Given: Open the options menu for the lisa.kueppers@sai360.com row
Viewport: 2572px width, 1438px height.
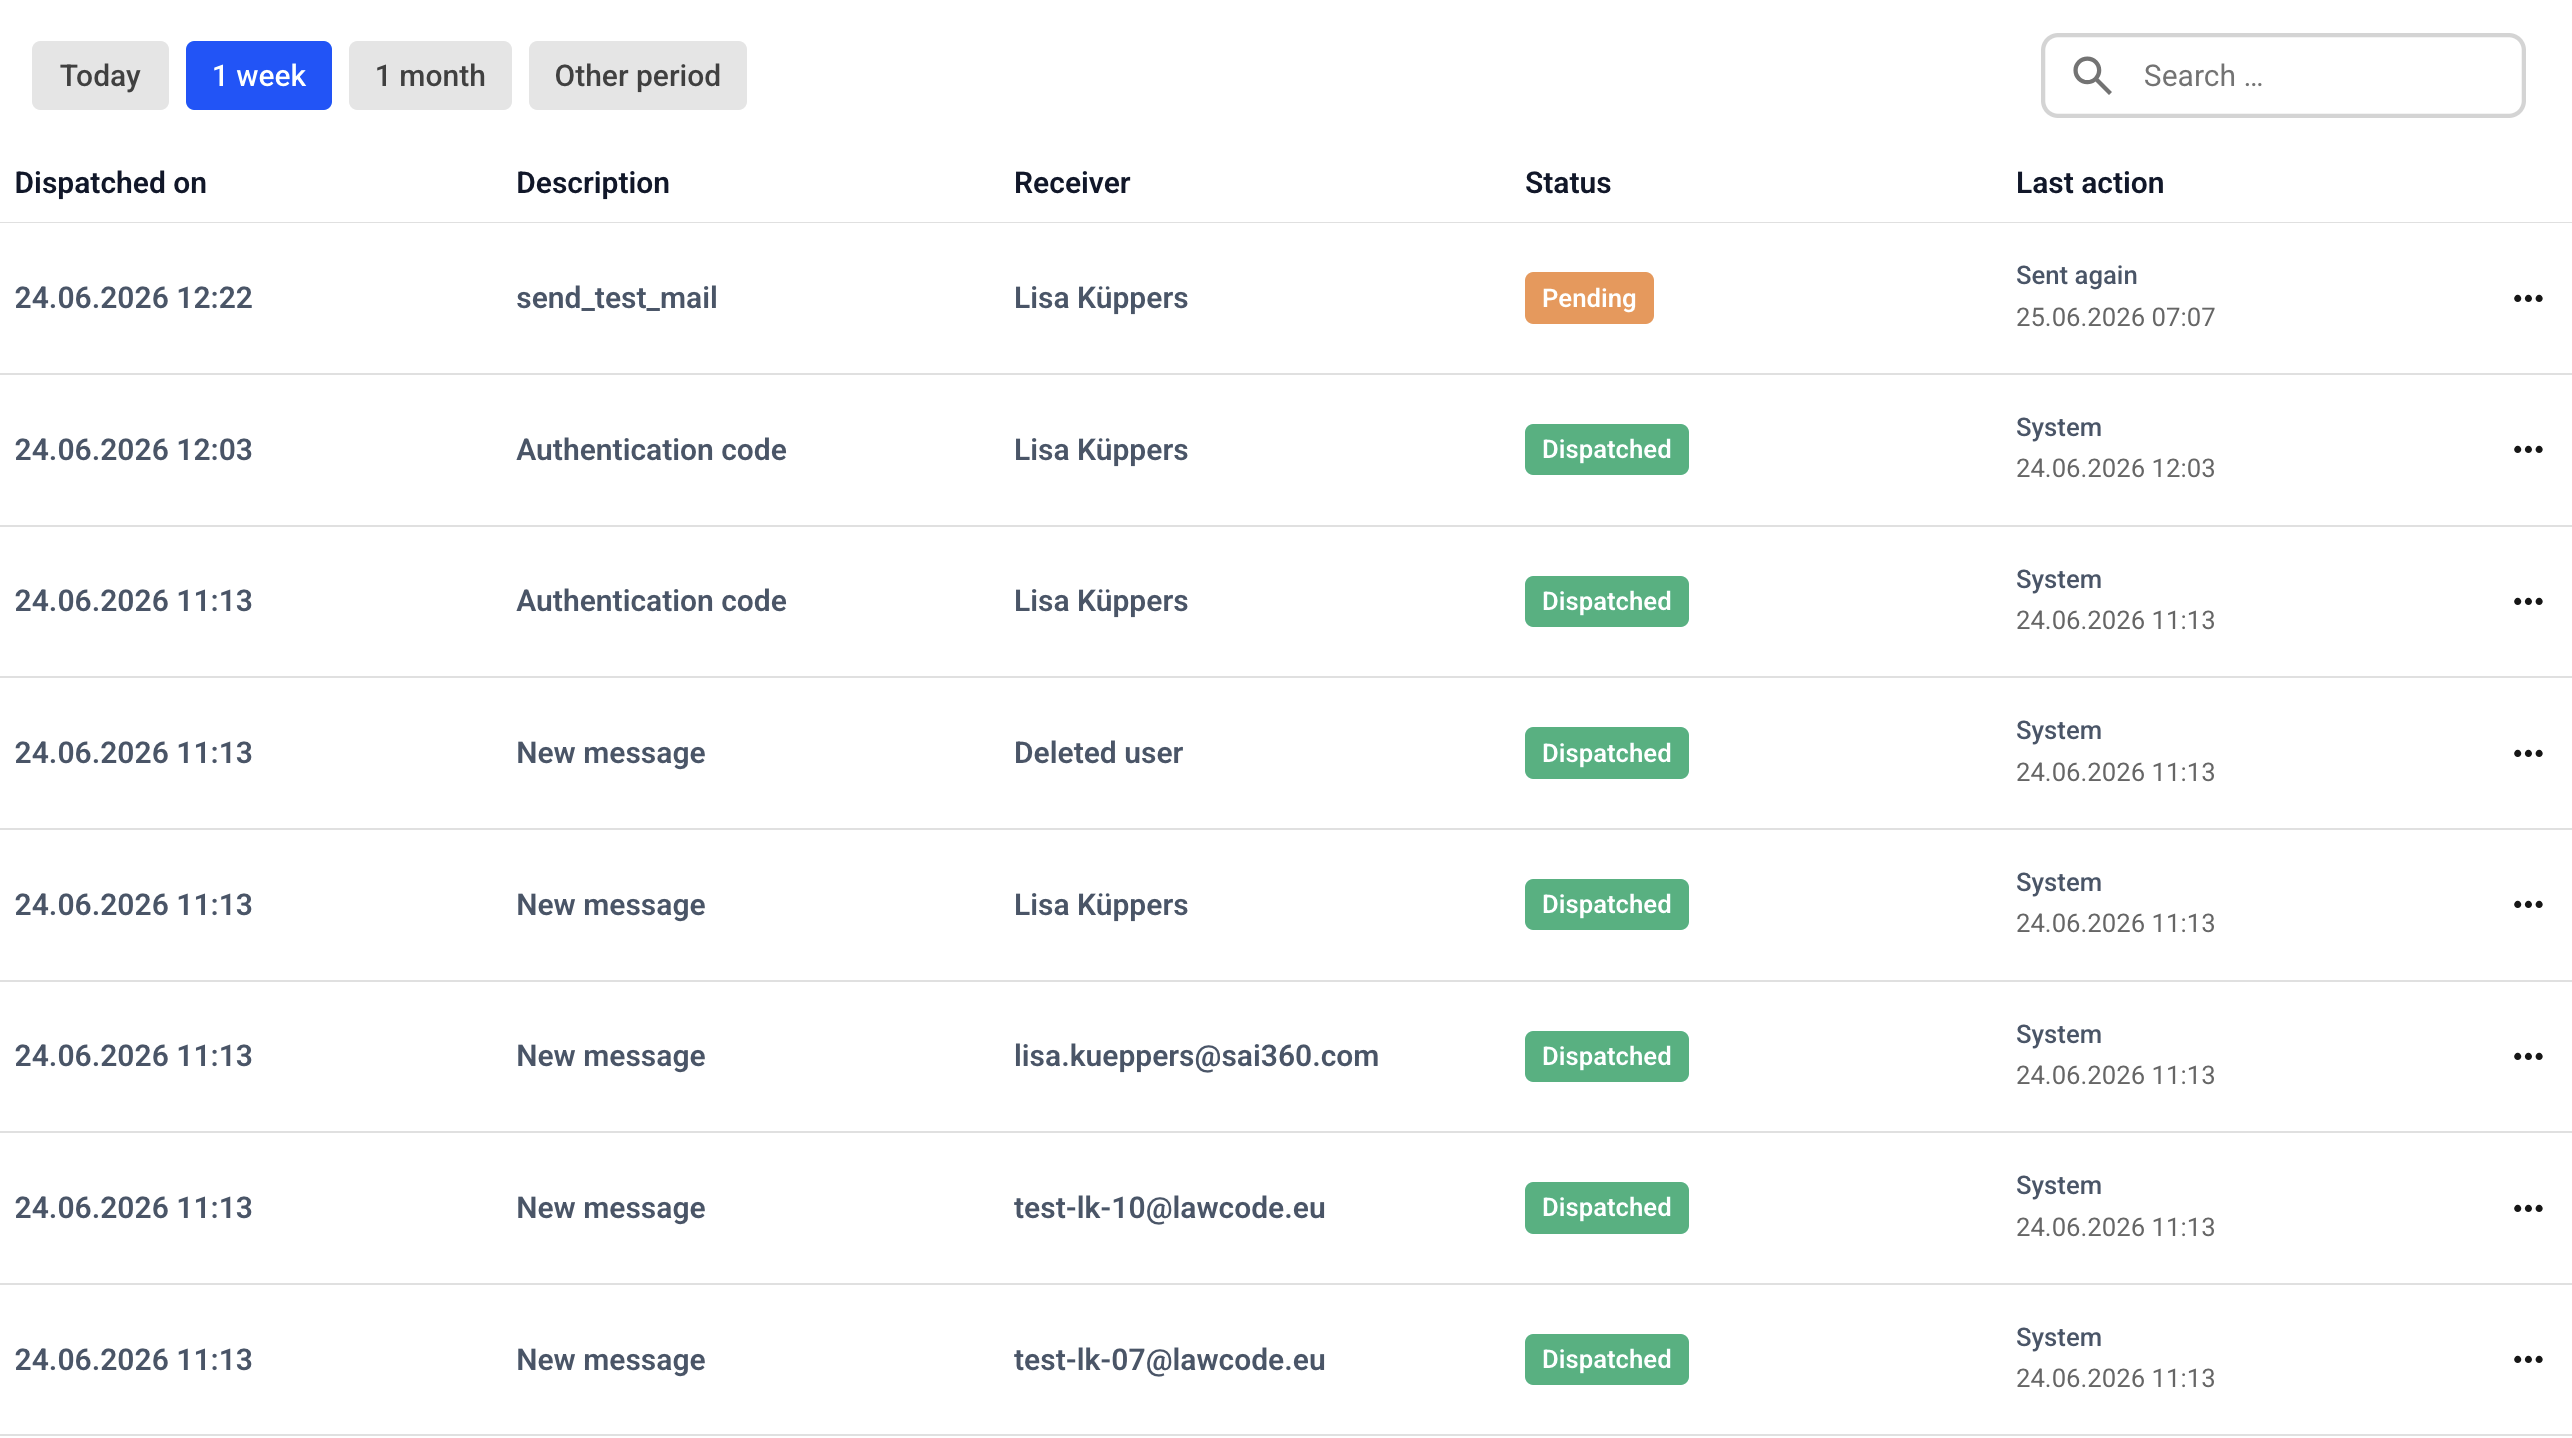Looking at the screenshot, I should click(x=2528, y=1056).
